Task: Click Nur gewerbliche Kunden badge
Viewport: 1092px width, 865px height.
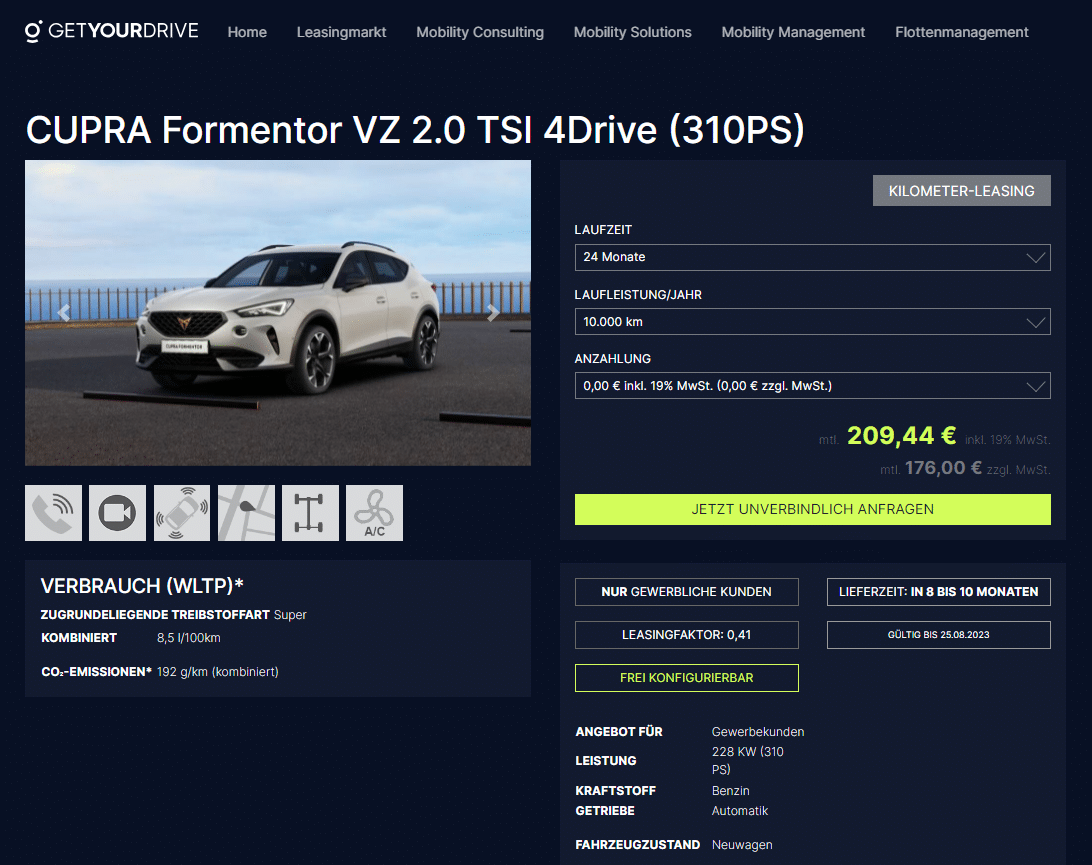Action: pyautogui.click(x=687, y=592)
